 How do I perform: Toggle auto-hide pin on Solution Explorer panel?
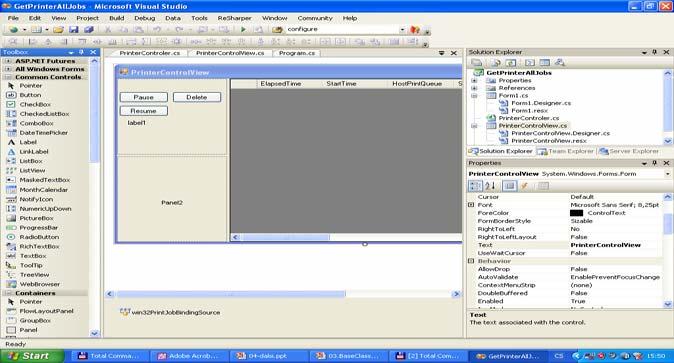click(655, 52)
